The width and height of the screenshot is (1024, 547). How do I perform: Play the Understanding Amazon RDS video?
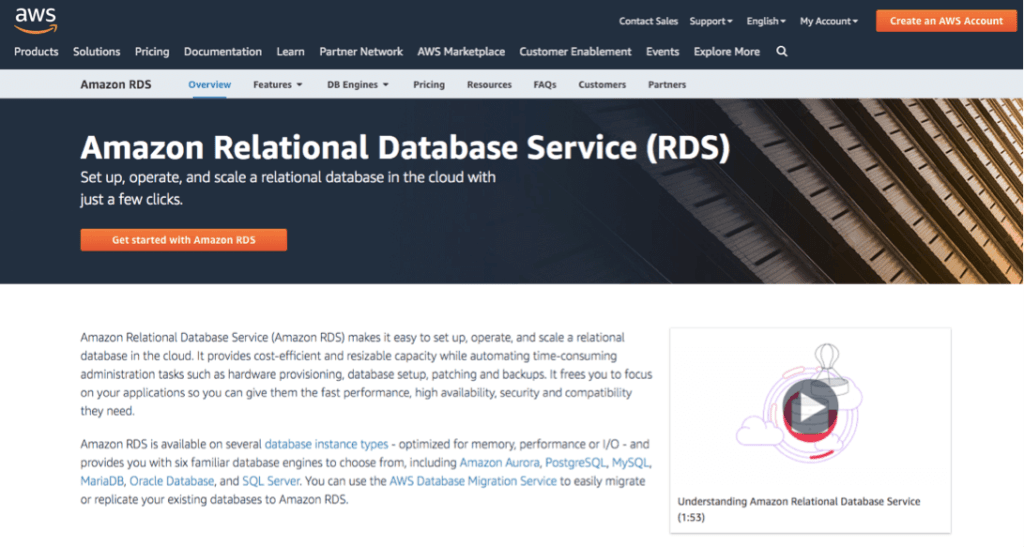pyautogui.click(x=810, y=407)
